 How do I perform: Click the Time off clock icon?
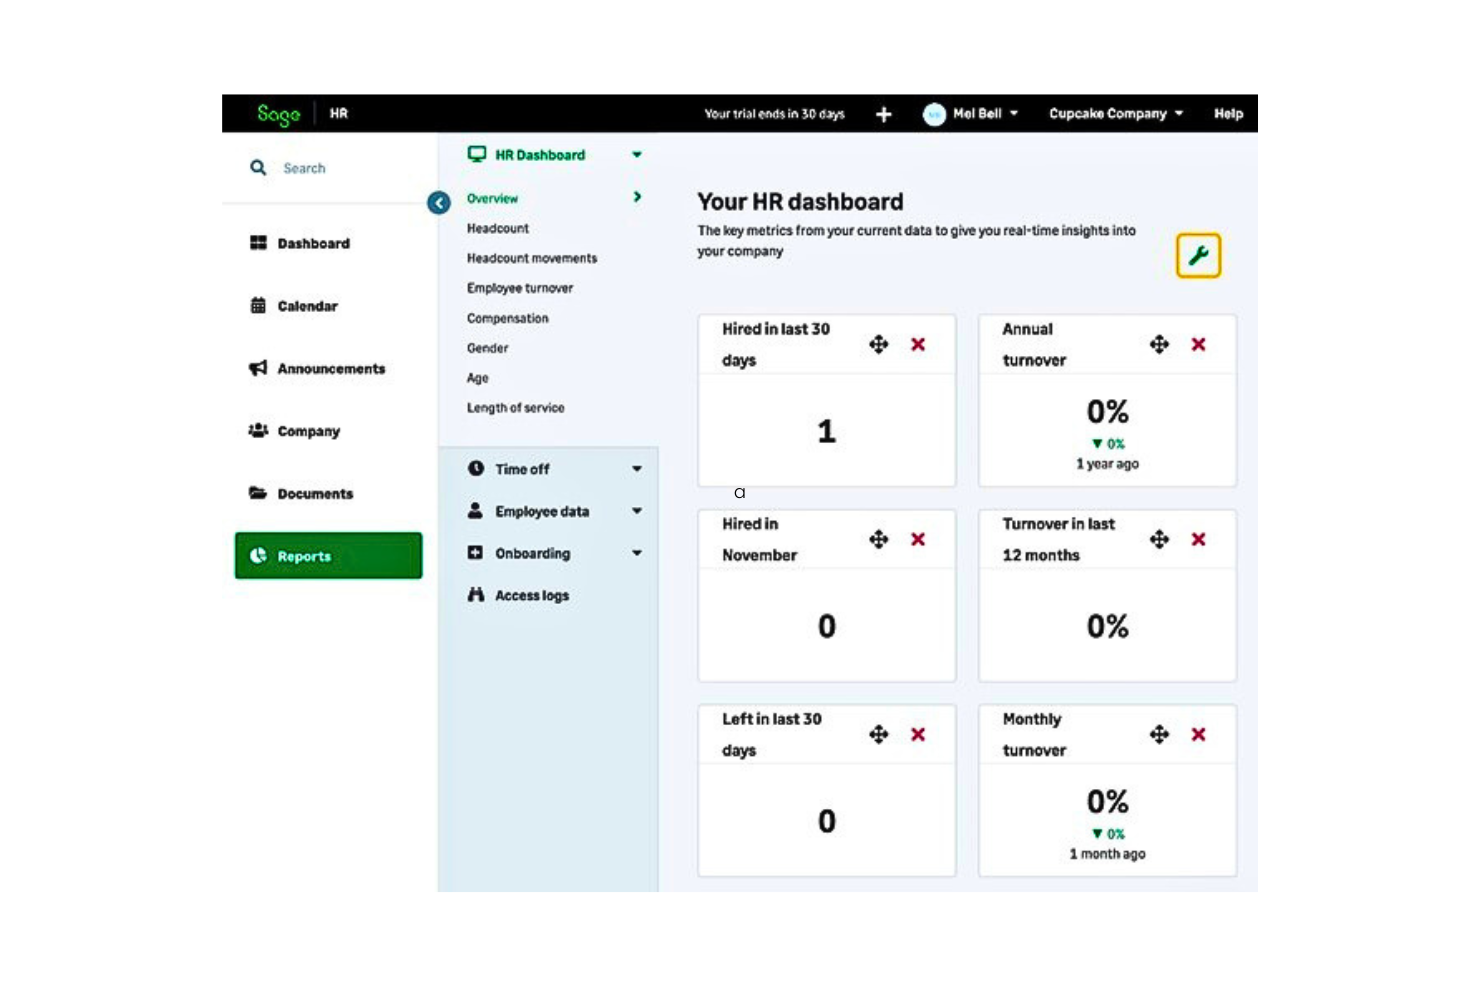(x=476, y=468)
